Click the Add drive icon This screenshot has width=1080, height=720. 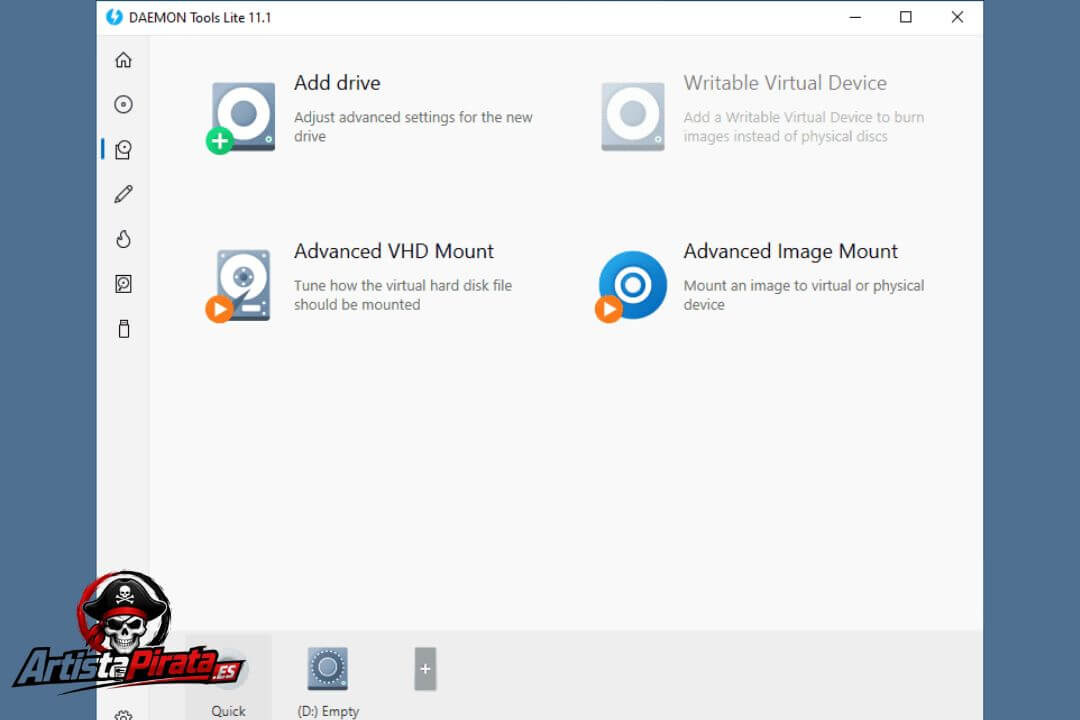[240, 117]
